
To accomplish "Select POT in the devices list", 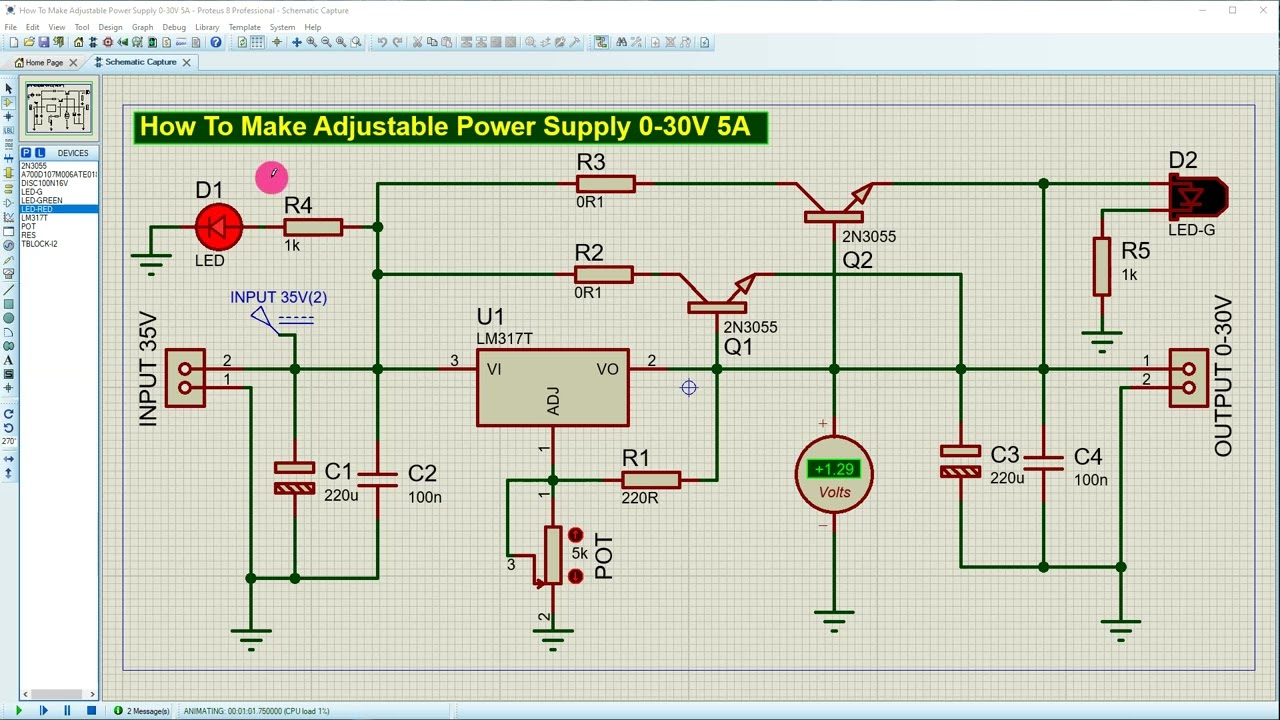I will tap(59, 227).
